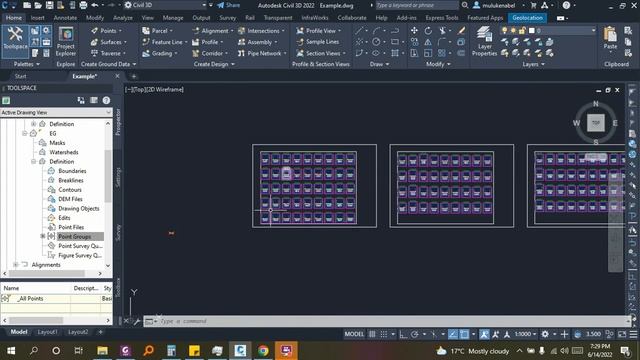Click the Sample Lines button
640x360 pixels.
point(318,42)
